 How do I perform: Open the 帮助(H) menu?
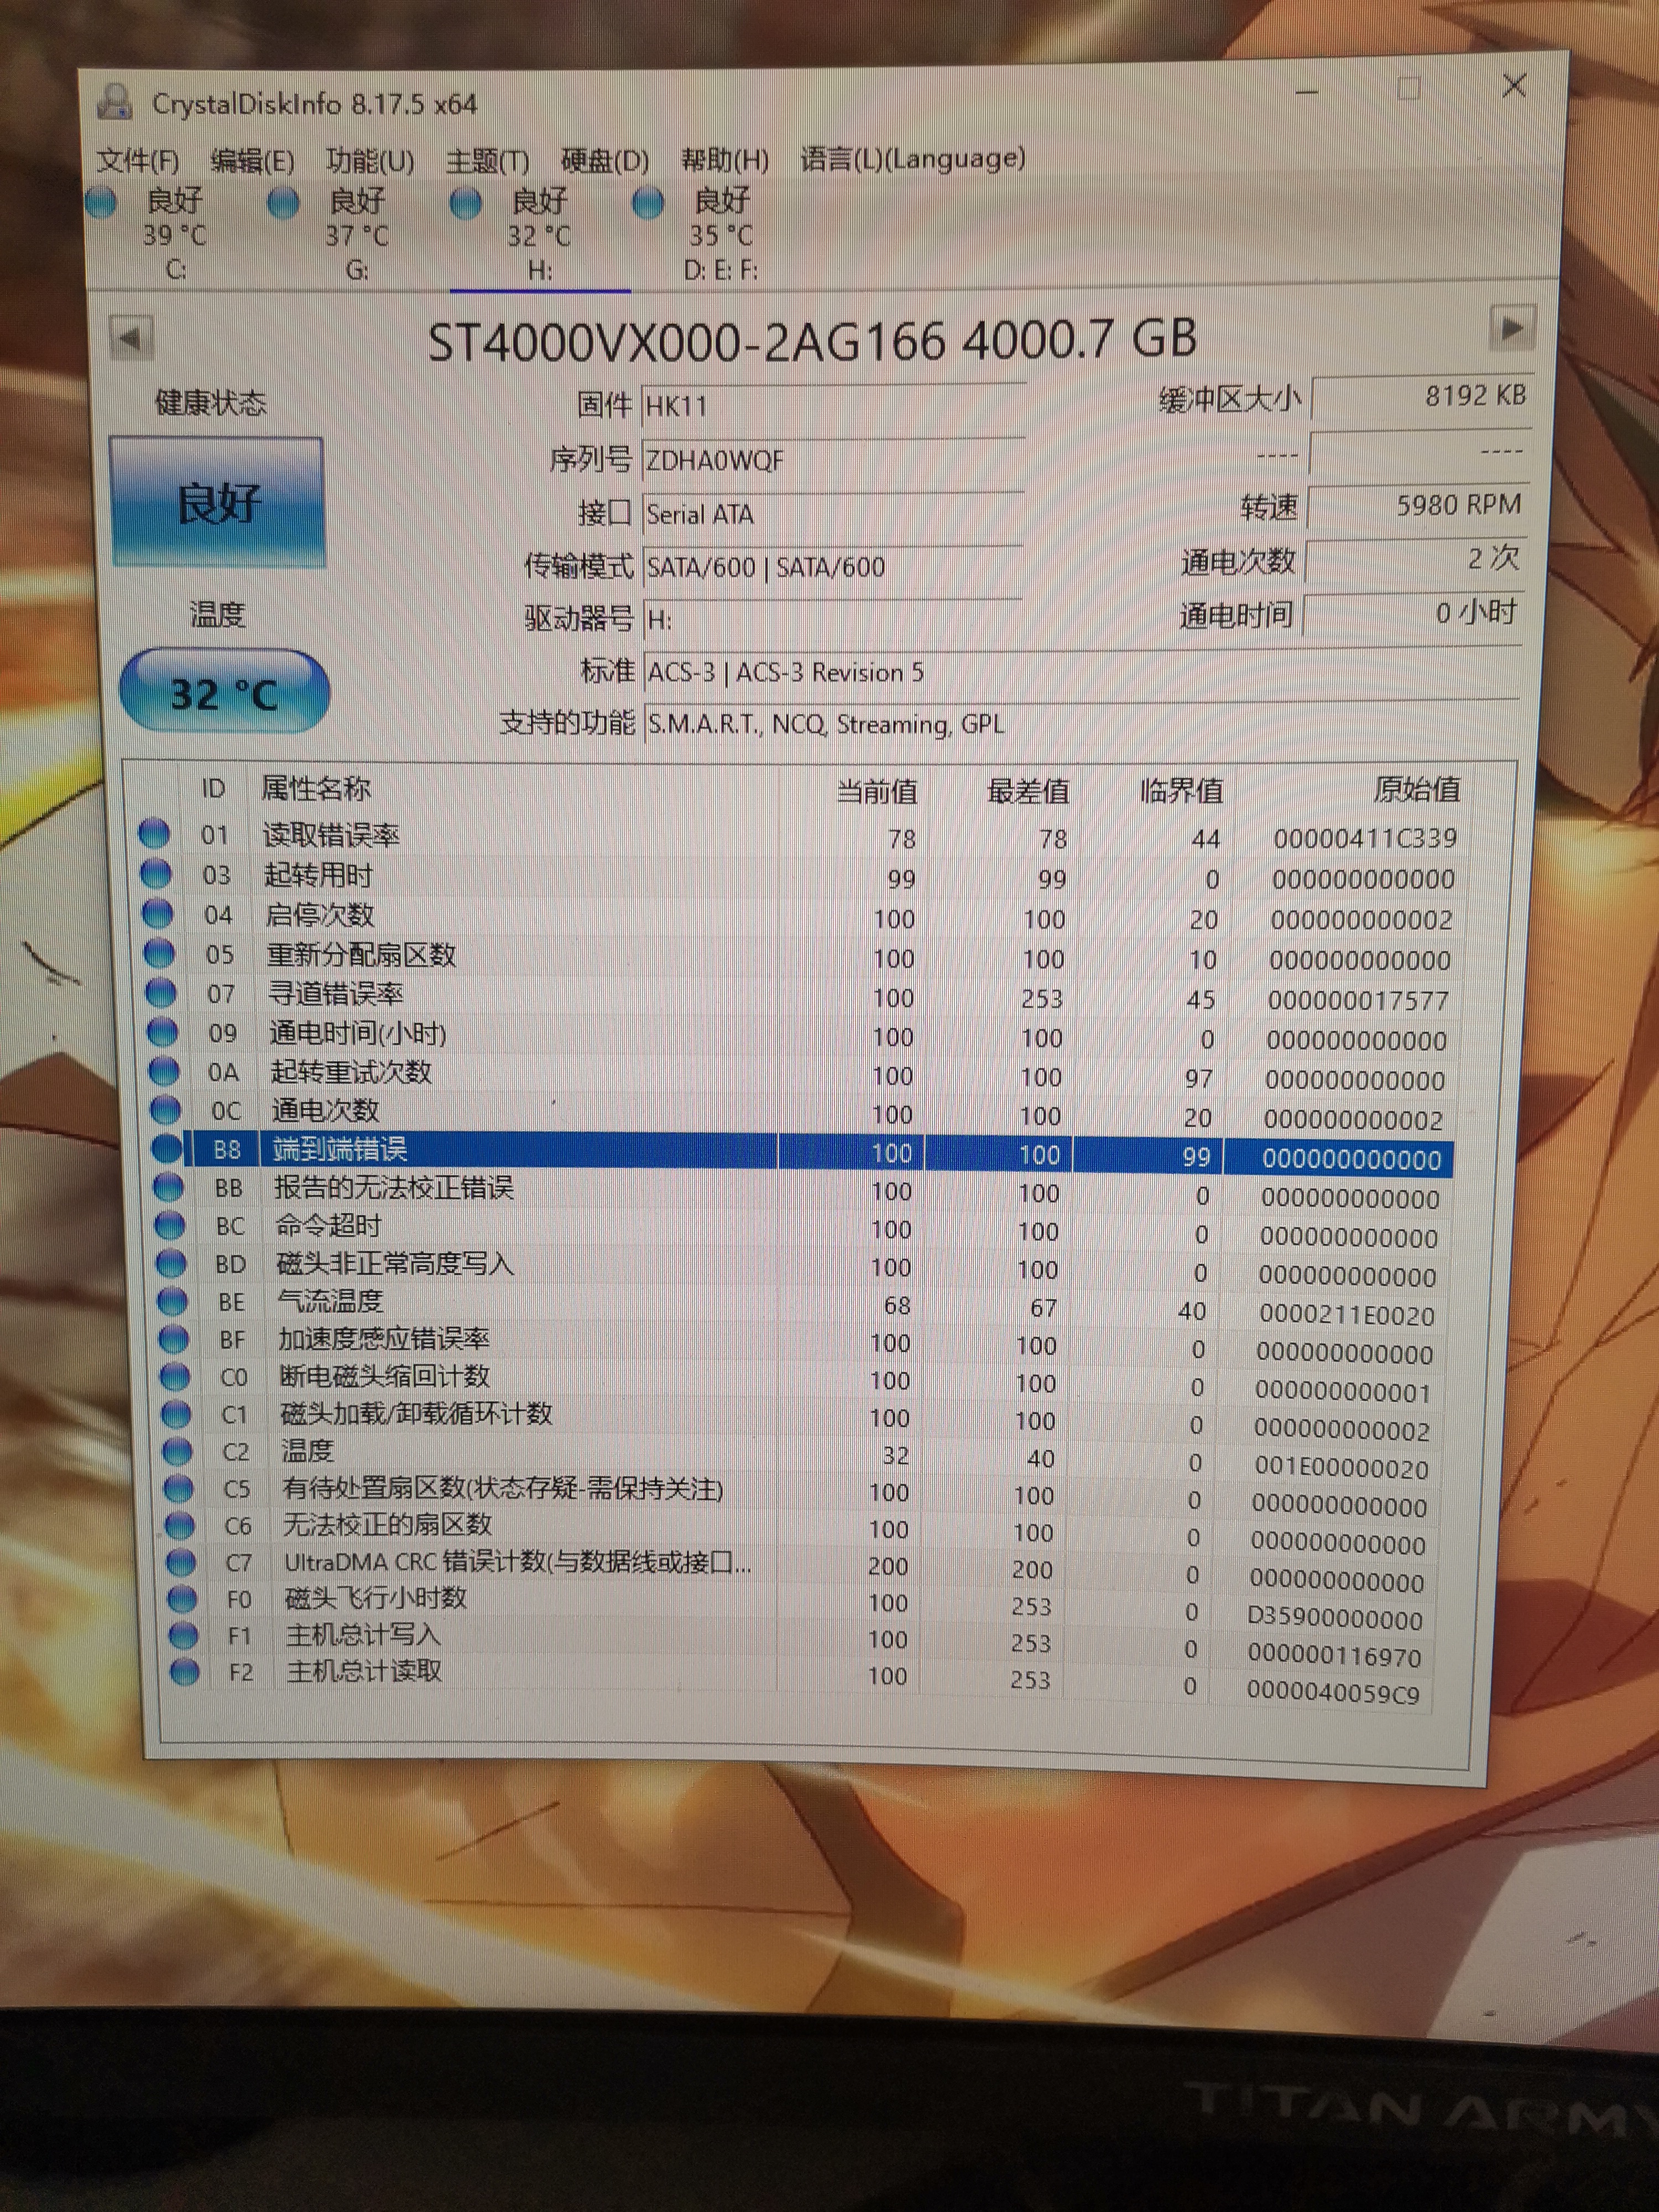[x=725, y=160]
